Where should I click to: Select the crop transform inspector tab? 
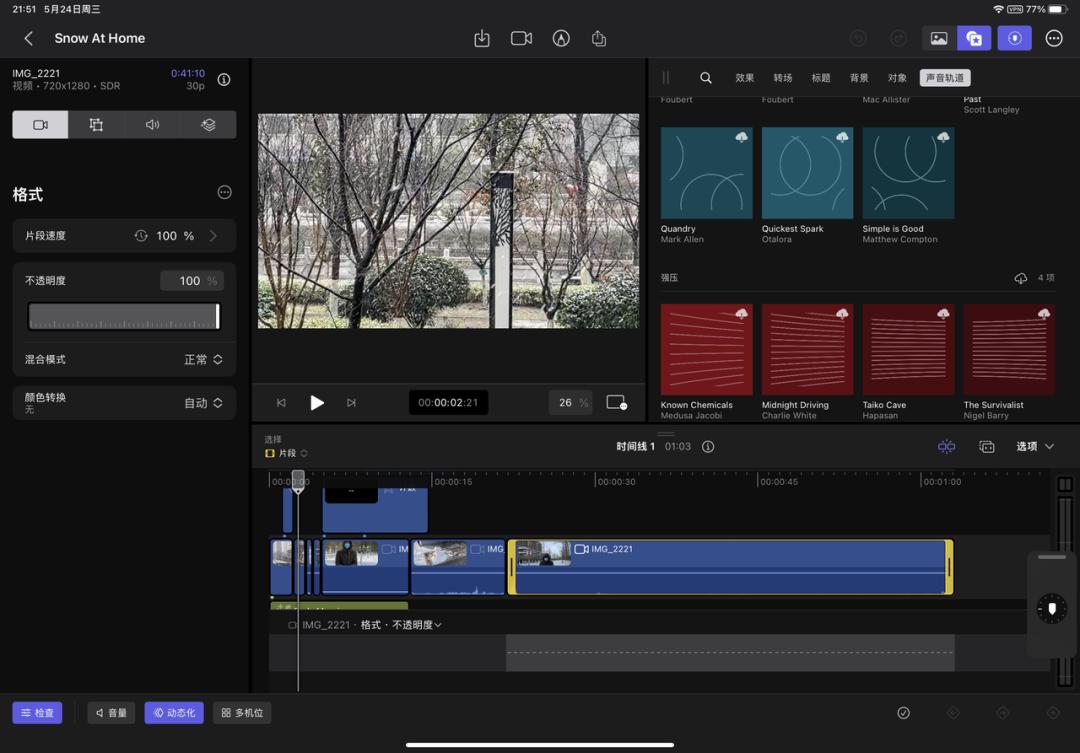[96, 125]
